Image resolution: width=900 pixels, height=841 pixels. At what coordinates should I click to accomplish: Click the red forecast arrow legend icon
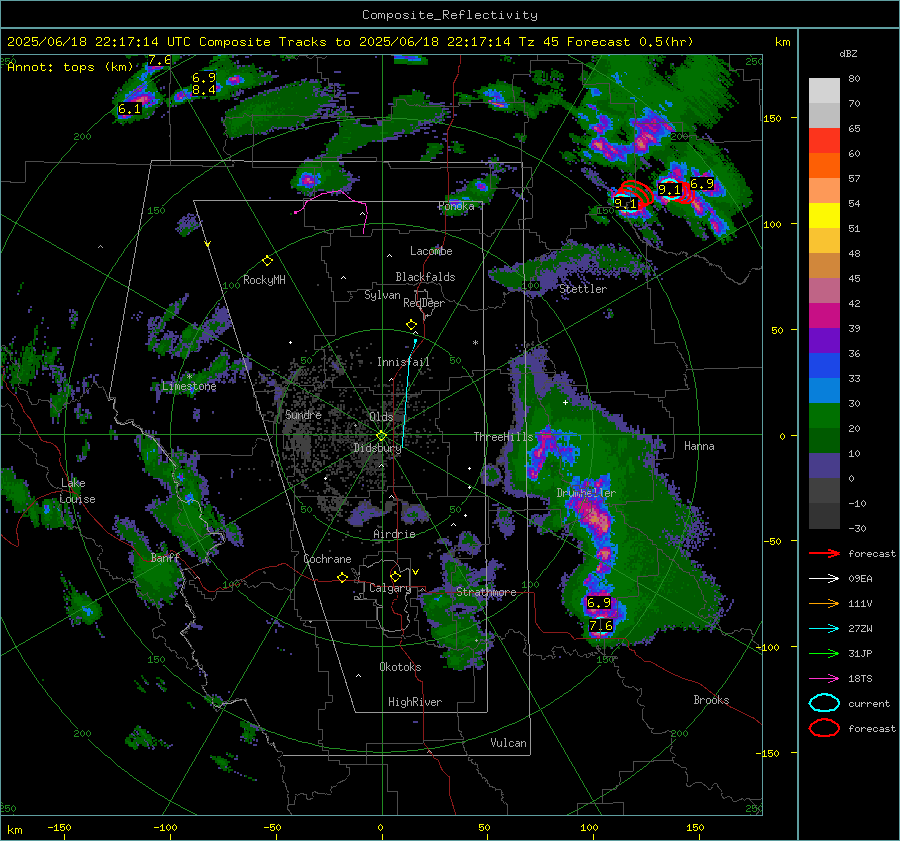click(824, 553)
